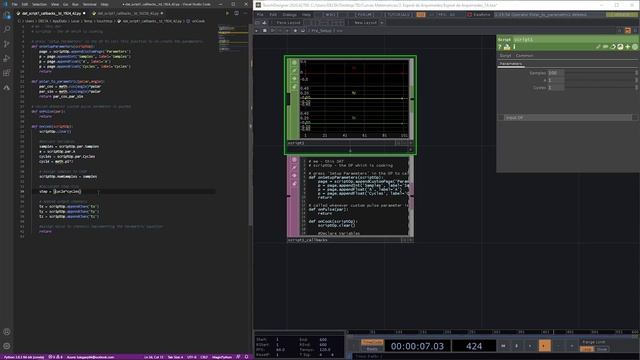
Task: Click the Tutorials button in TouchDesigner
Action: pyautogui.click(x=398, y=15)
